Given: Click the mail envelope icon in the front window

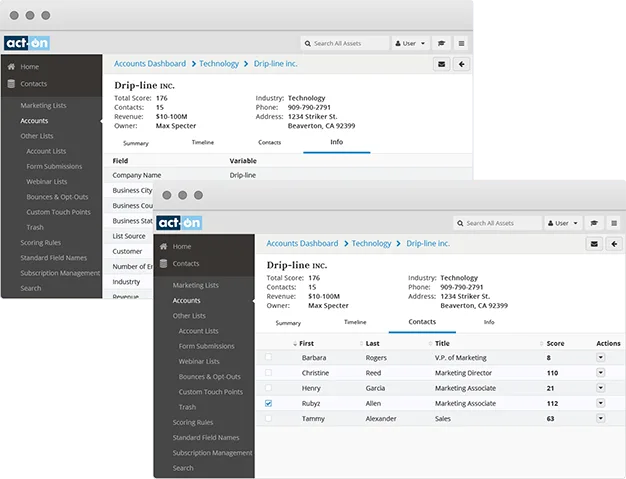Looking at the screenshot, I should click(x=594, y=244).
